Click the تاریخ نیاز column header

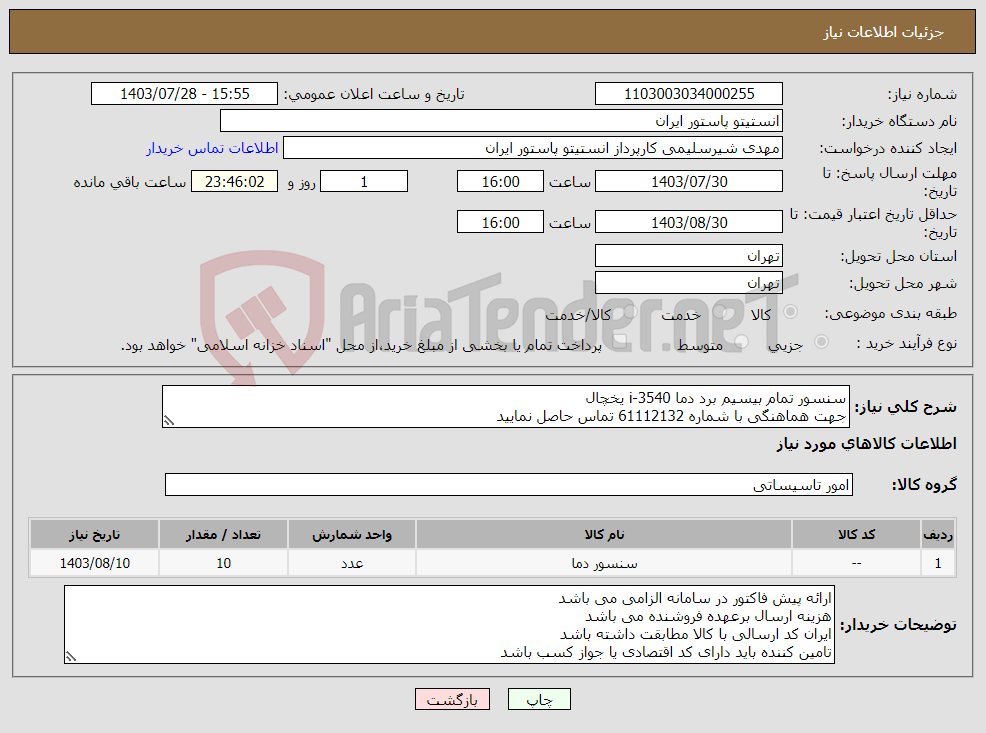[x=94, y=534]
